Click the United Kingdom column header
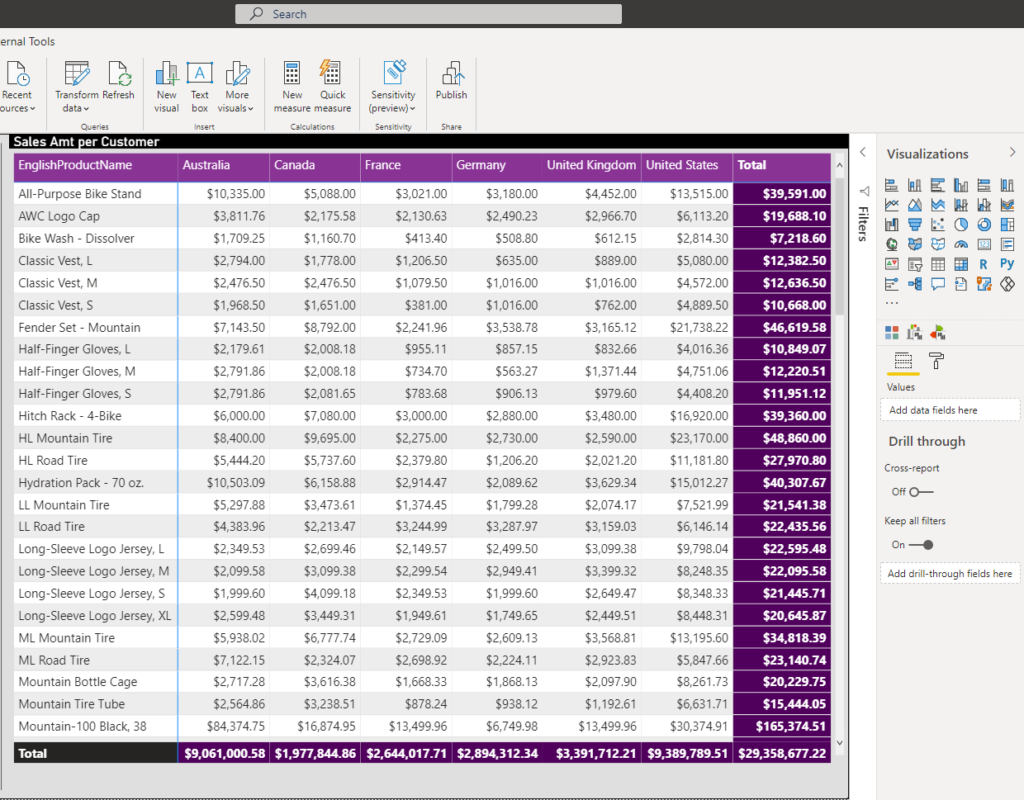 tap(591, 165)
